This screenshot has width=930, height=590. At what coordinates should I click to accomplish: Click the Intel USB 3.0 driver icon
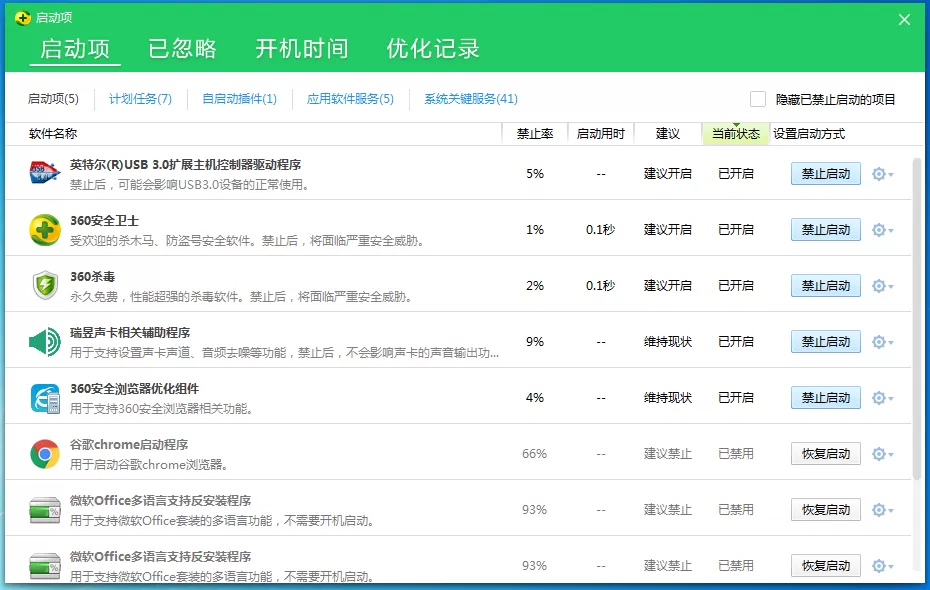45,173
